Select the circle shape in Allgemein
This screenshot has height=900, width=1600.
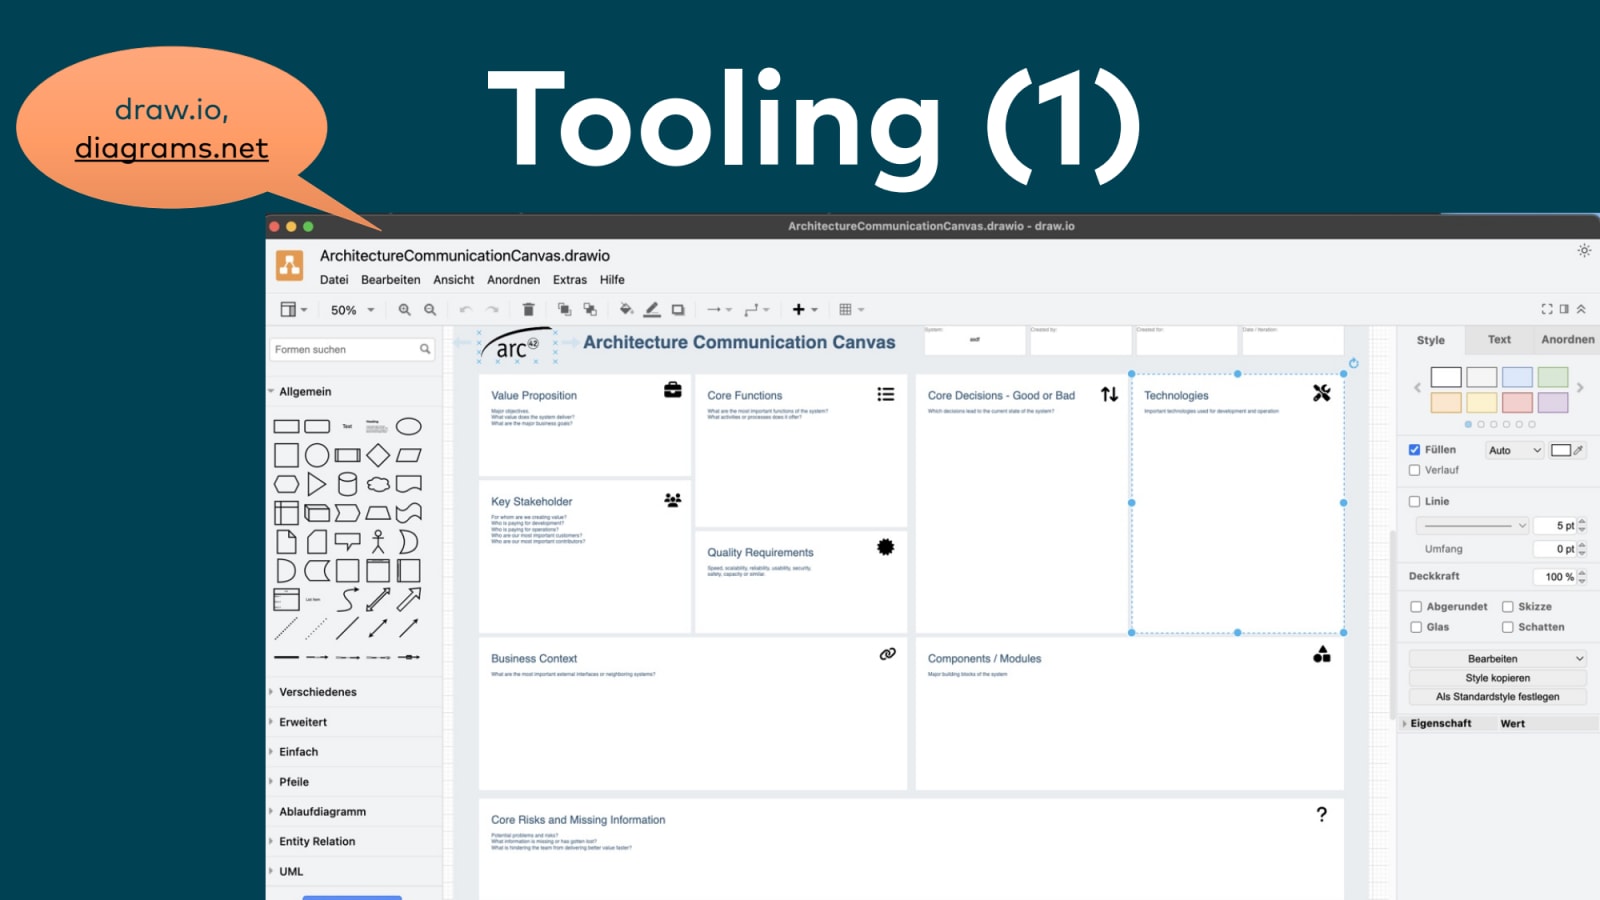click(317, 456)
